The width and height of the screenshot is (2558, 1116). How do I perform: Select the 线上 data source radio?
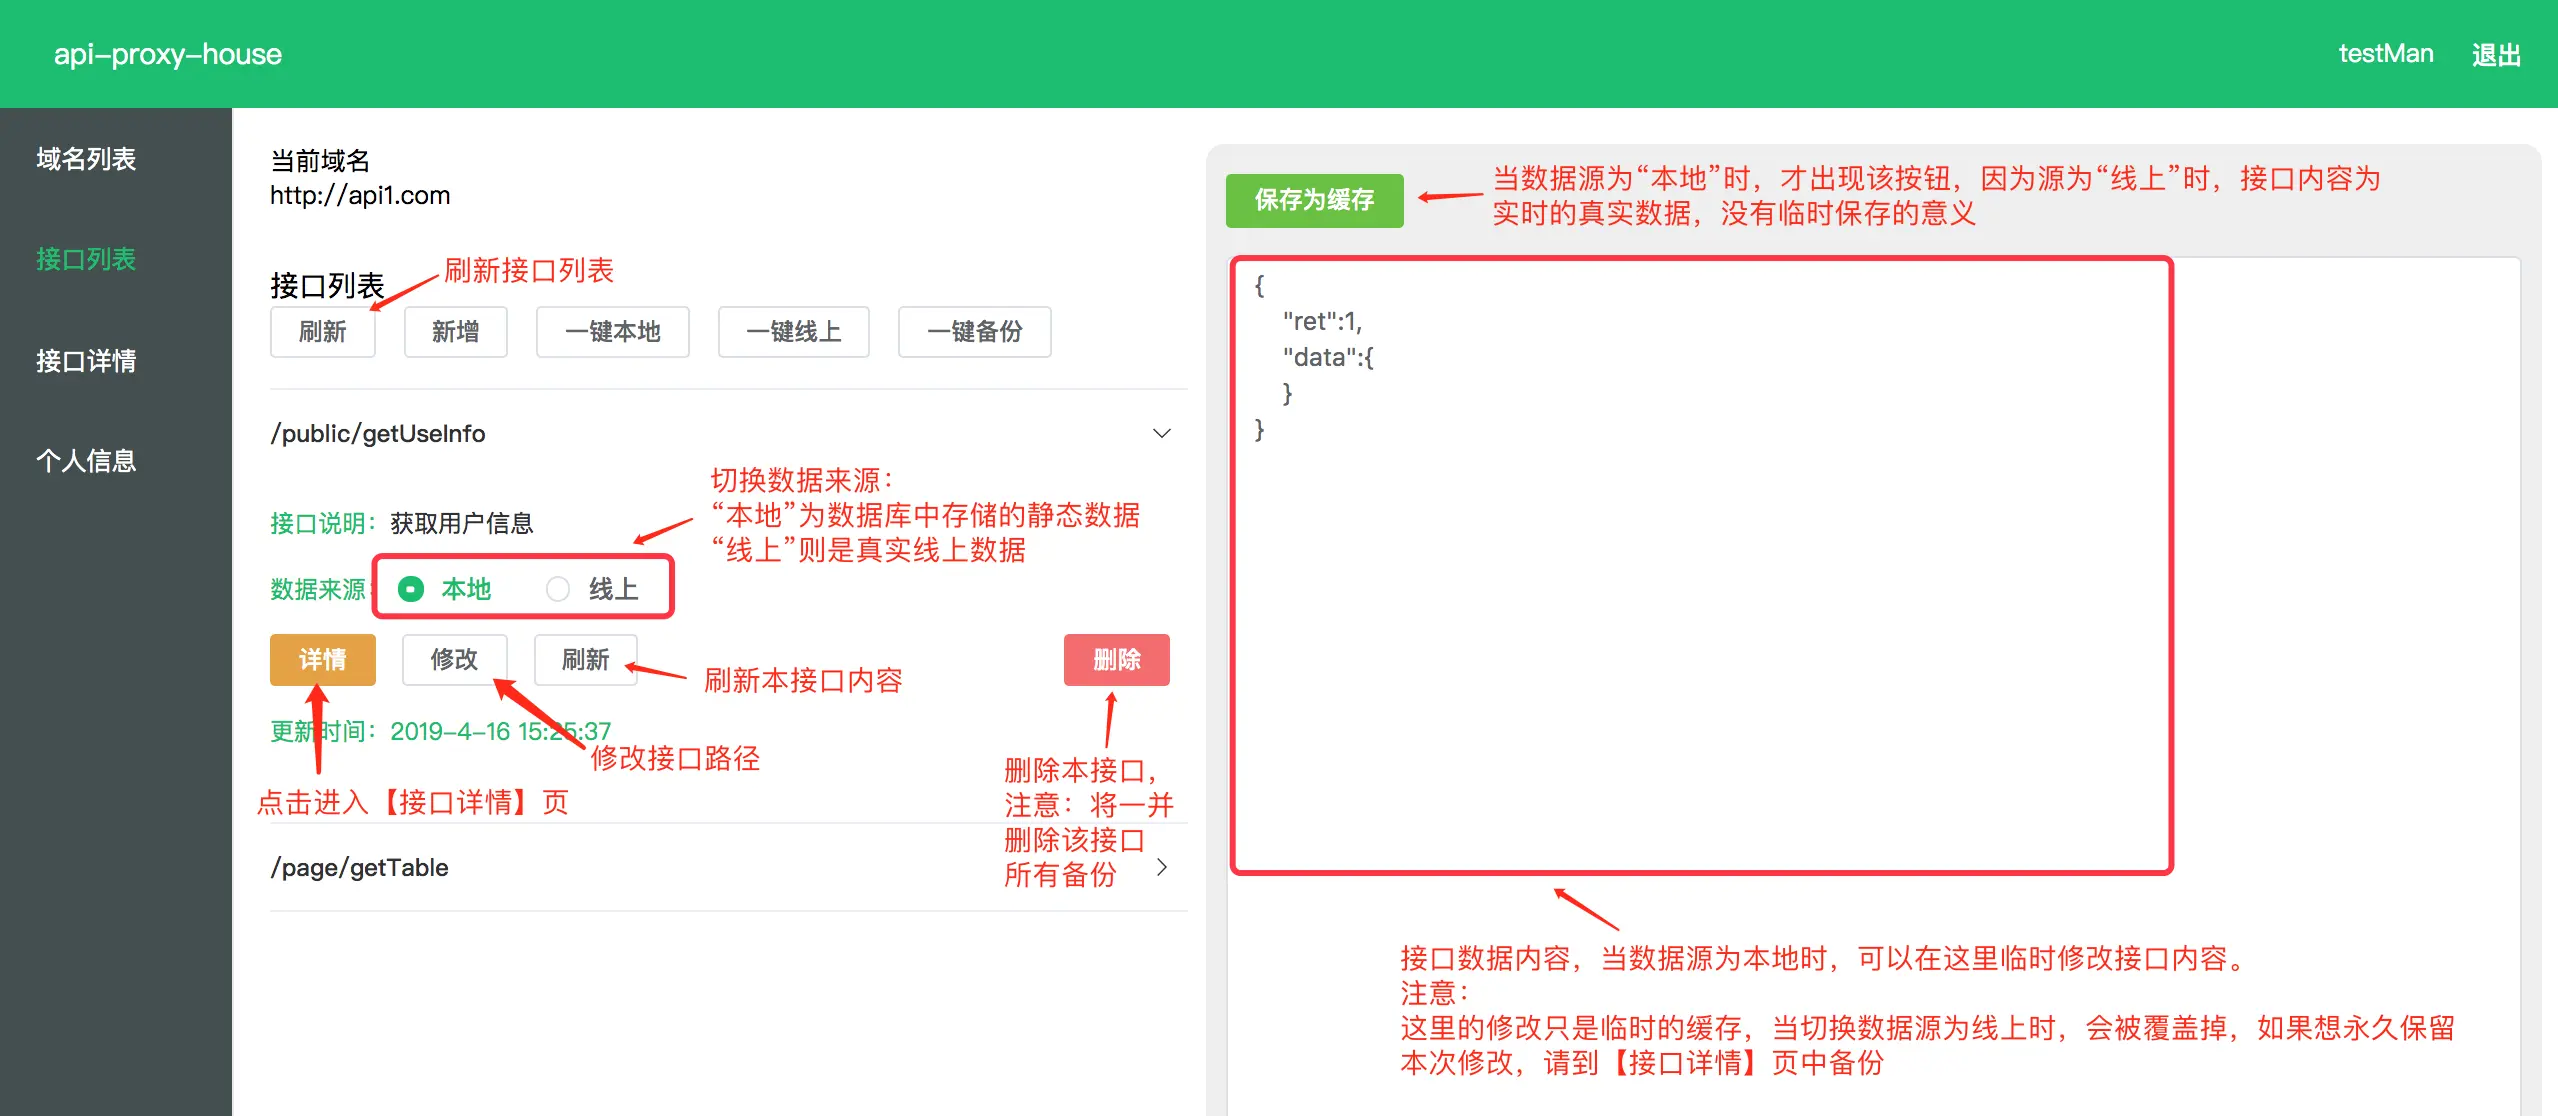[x=558, y=589]
